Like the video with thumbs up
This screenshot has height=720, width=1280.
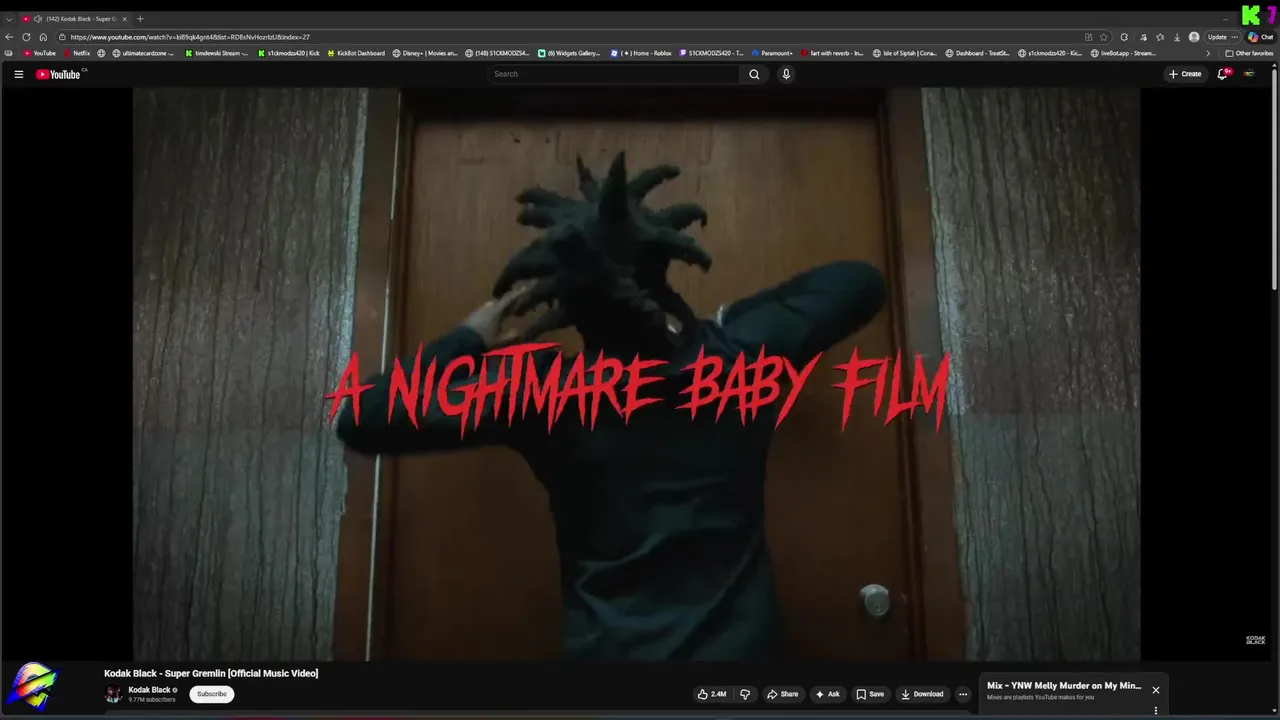(712, 694)
